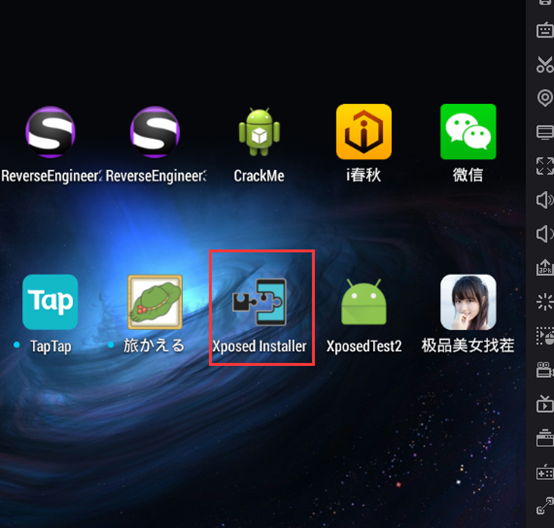
Task: Open the video camera recorder icon
Action: [545, 370]
